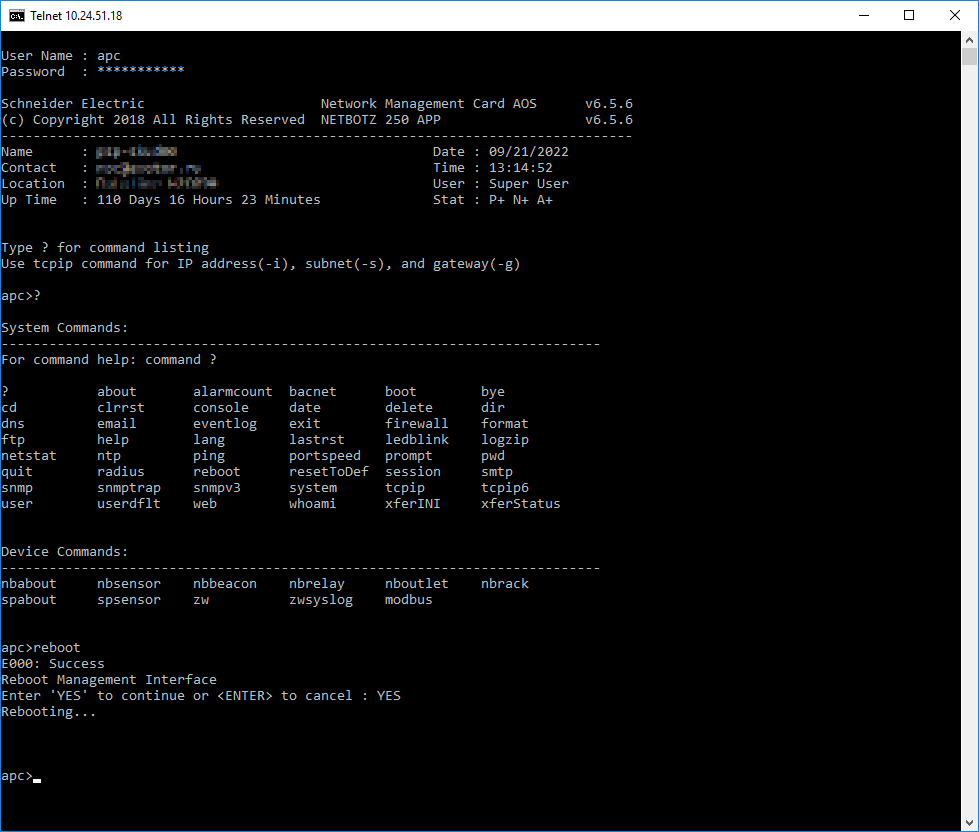979x832 pixels.
Task: Click the 'userdflt' command text
Action: coord(129,503)
